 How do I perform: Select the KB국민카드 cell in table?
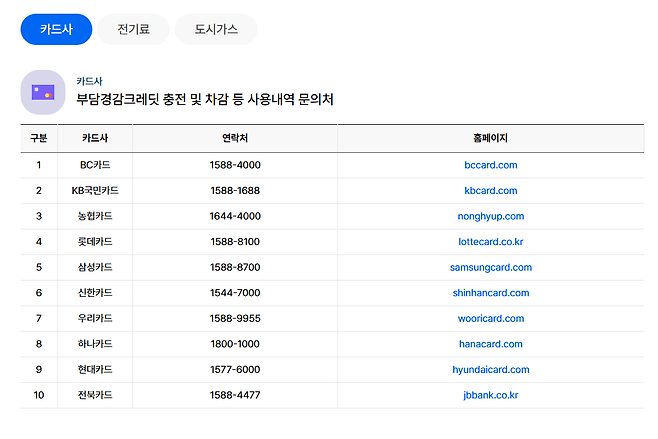(95, 191)
